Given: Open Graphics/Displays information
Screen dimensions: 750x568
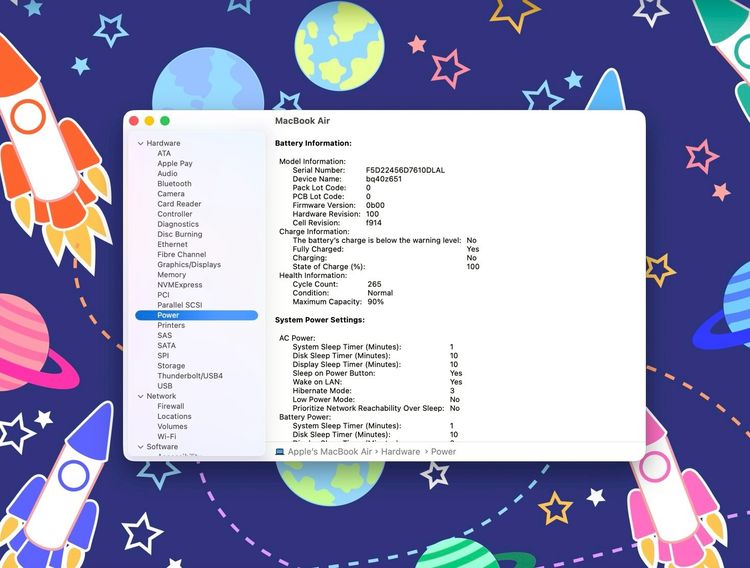Looking at the screenshot, I should coord(189,265).
